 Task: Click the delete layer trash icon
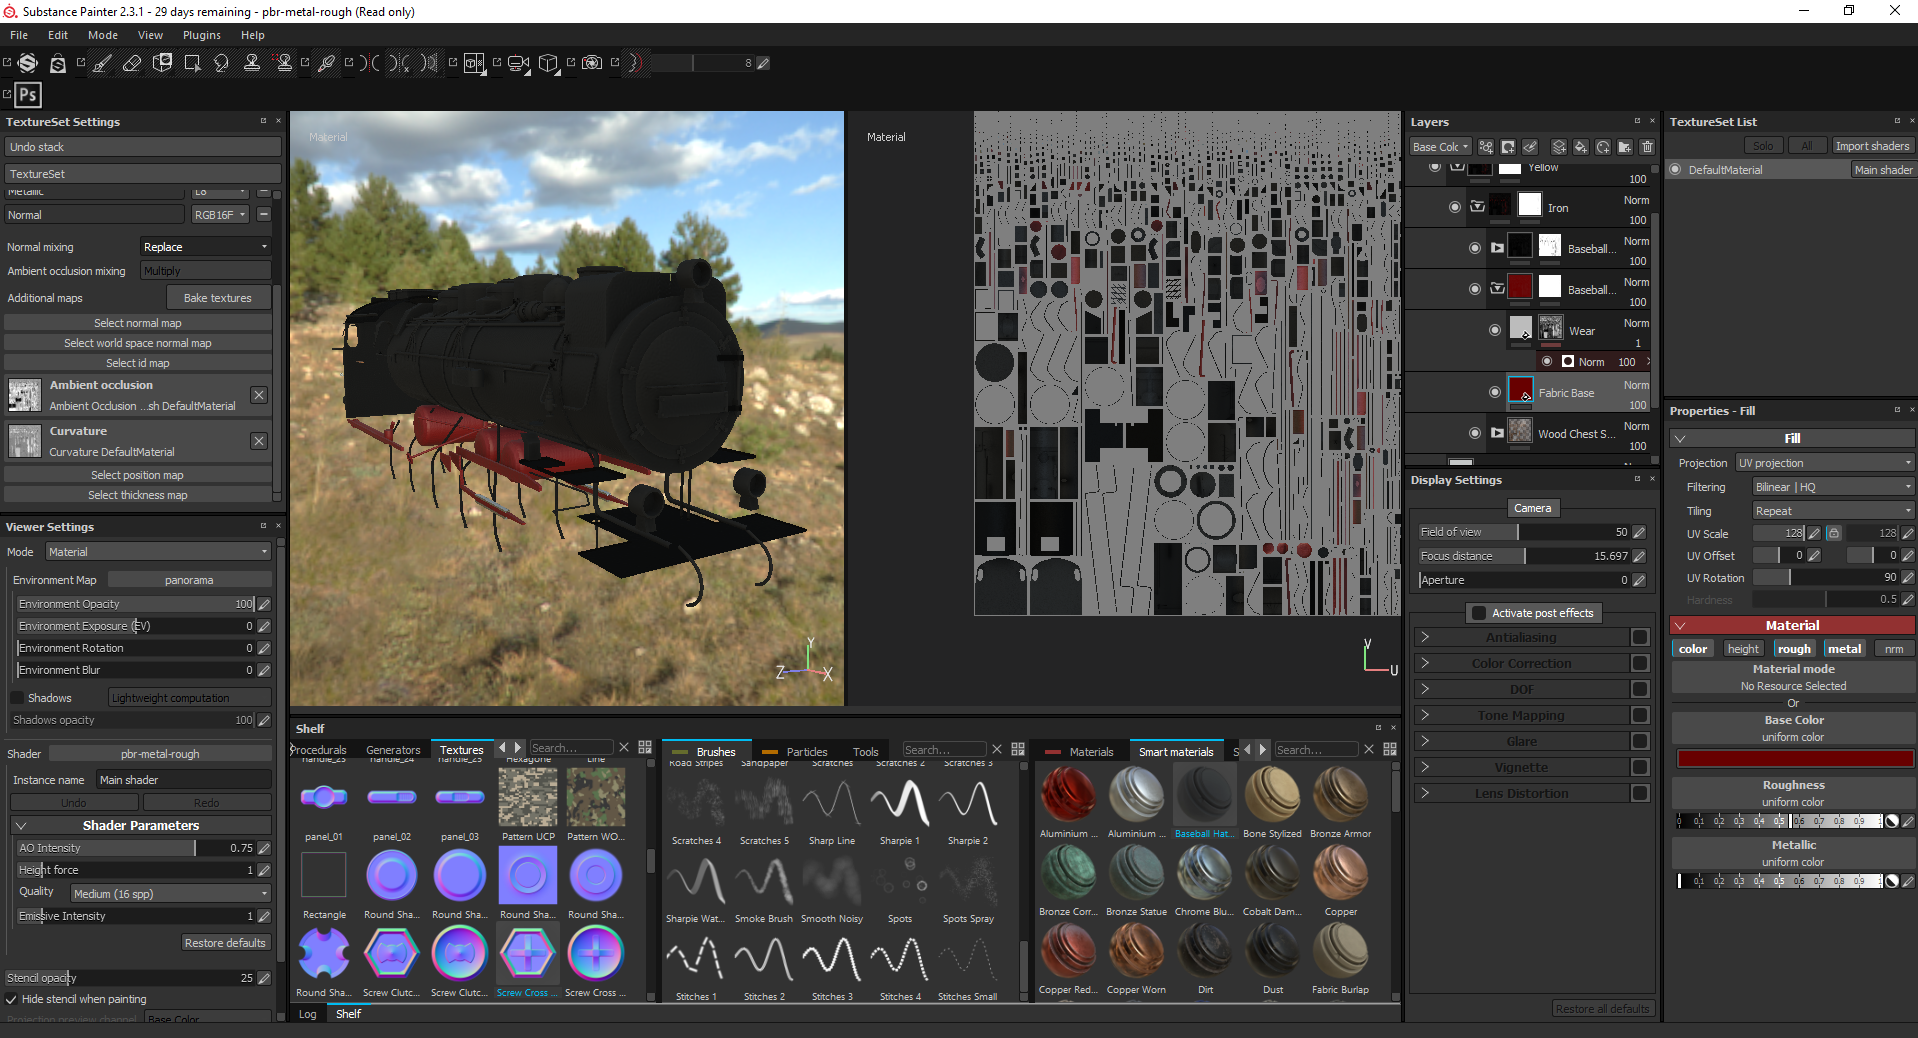pyautogui.click(x=1647, y=147)
